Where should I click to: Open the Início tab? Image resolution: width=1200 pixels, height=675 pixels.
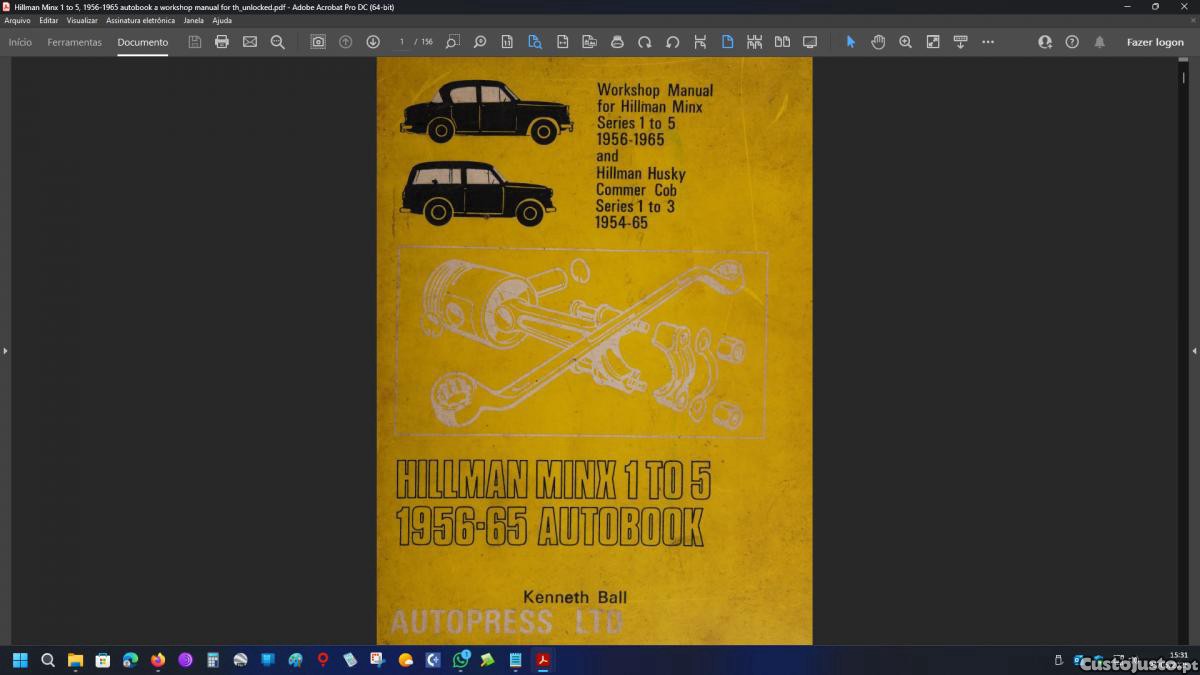point(20,42)
